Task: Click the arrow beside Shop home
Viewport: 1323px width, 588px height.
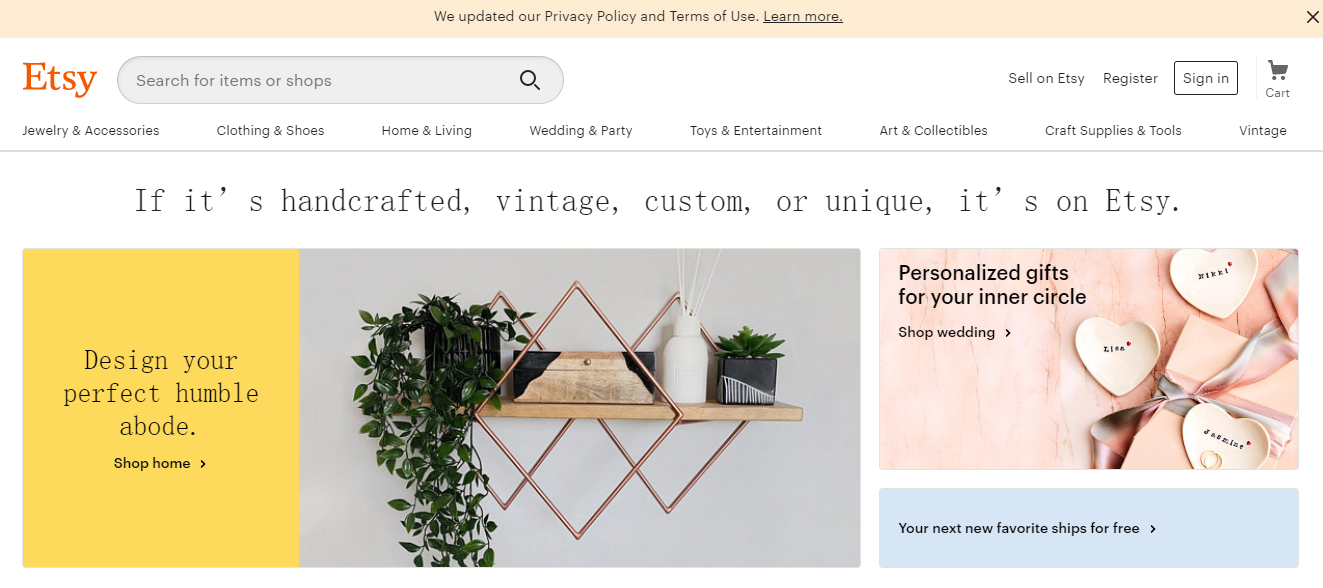Action: click(203, 464)
